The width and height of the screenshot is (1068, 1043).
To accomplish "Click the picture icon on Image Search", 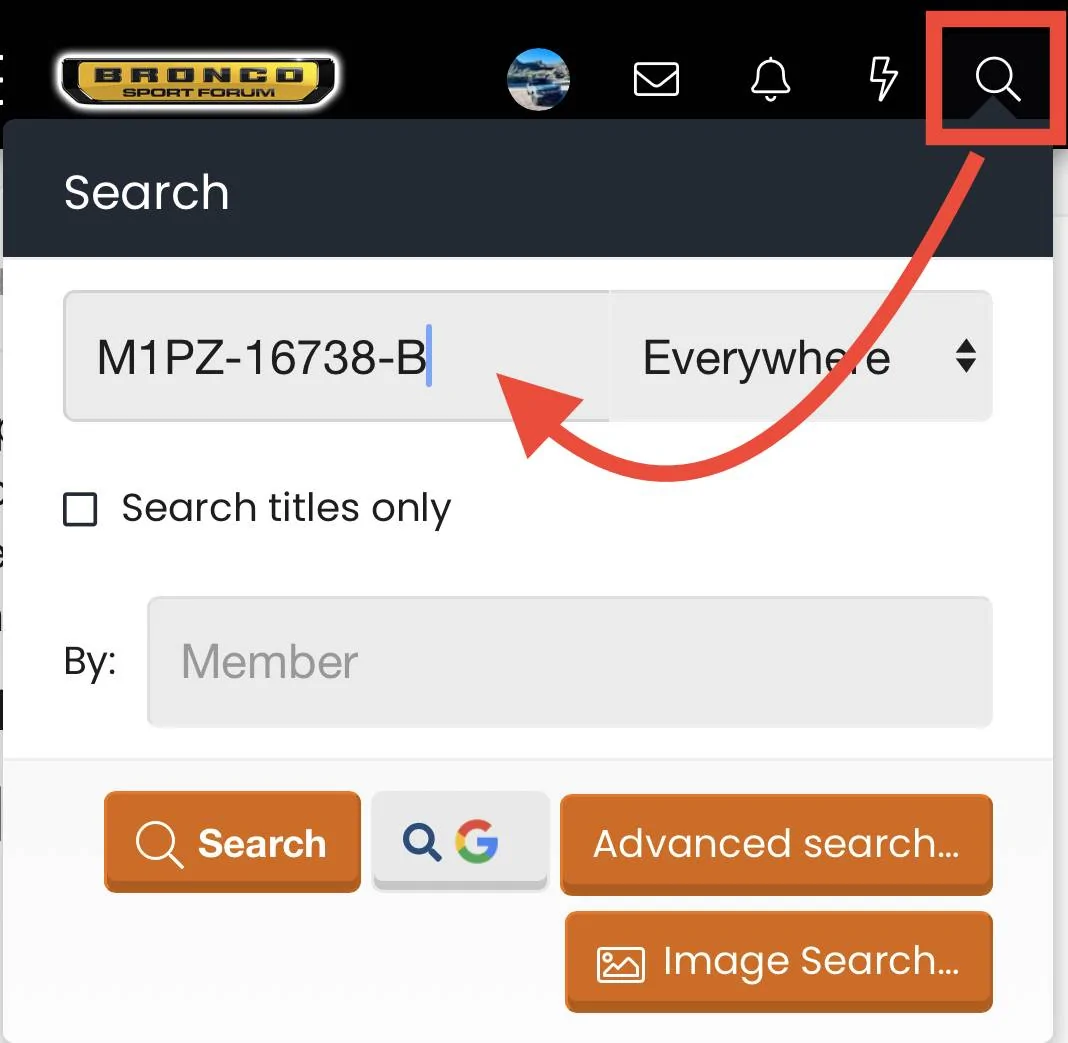I will [x=620, y=964].
